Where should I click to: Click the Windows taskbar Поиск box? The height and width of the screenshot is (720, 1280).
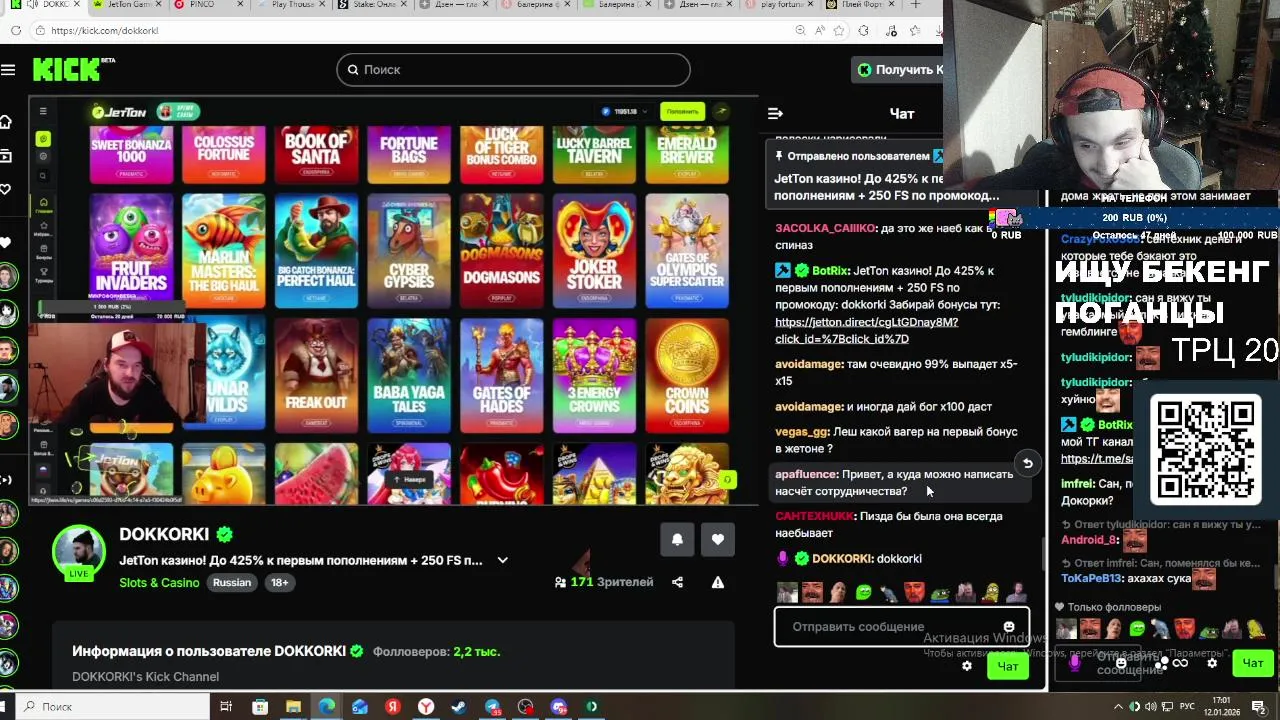[110, 707]
